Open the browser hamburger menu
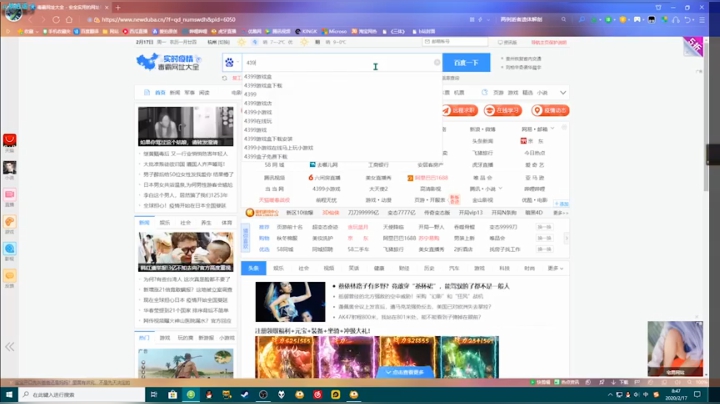The image size is (720, 404). [x=702, y=20]
